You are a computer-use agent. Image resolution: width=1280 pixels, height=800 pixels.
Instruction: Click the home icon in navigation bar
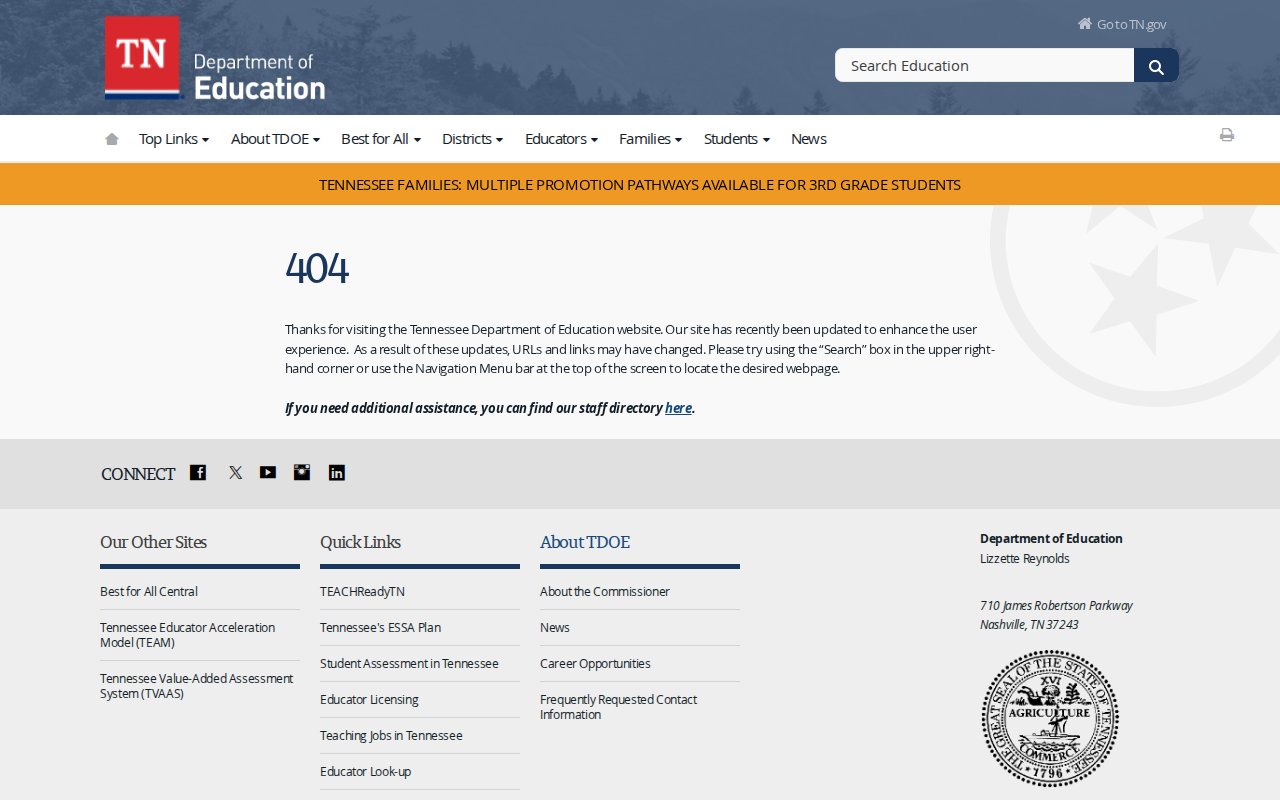click(x=112, y=139)
